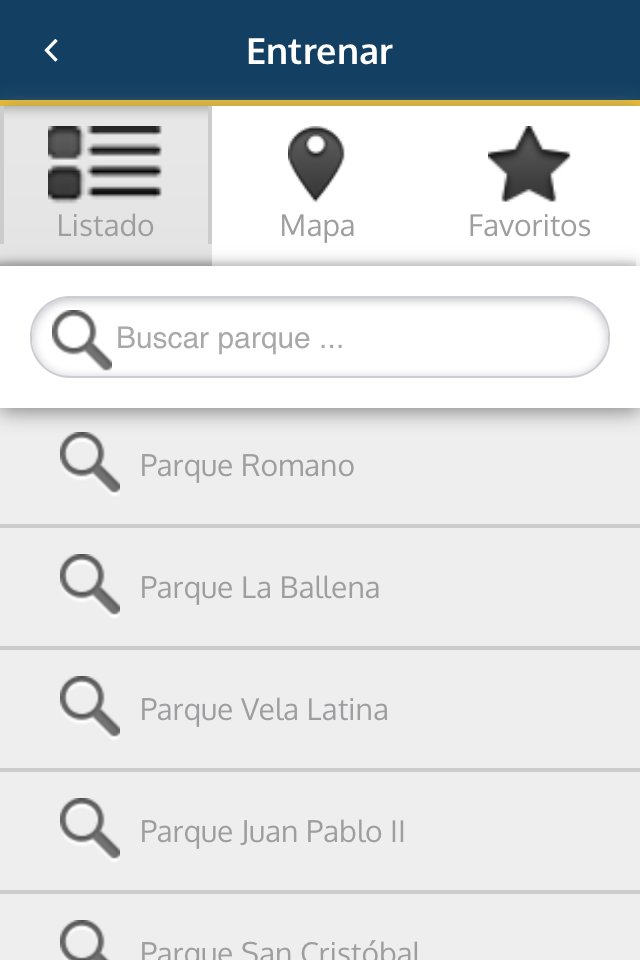Open Parque La Ballena entry
The width and height of the screenshot is (640, 960).
click(320, 587)
